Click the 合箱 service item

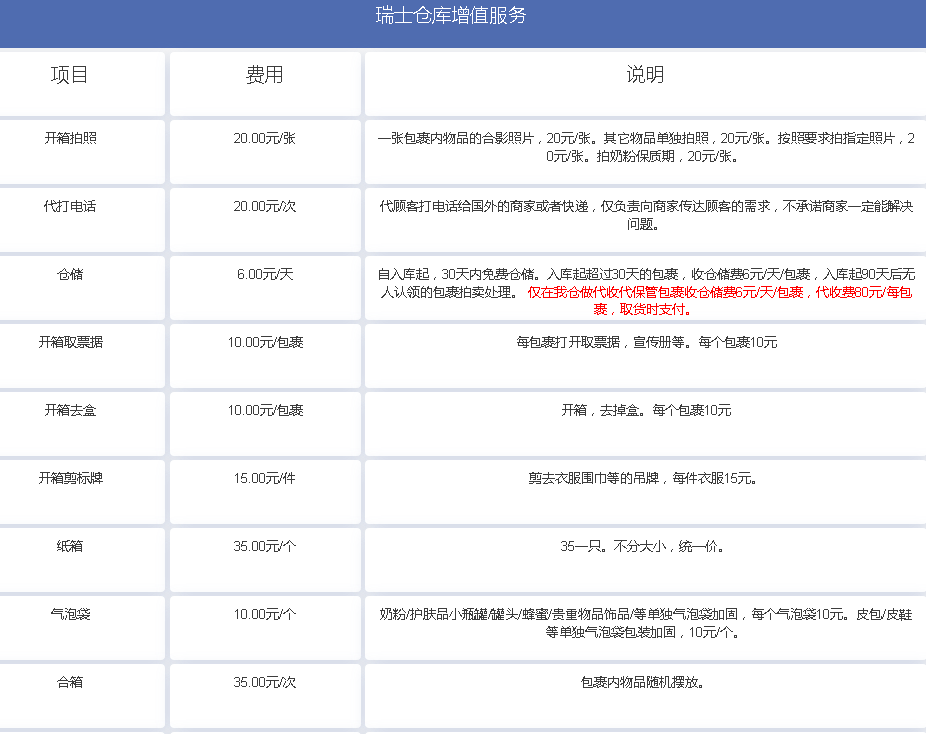click(70, 682)
